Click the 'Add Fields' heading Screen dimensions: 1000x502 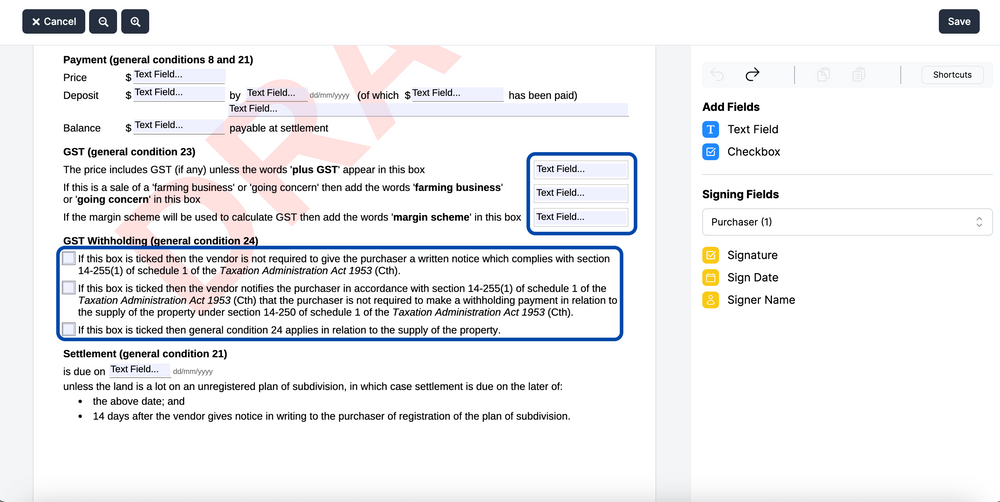[731, 107]
